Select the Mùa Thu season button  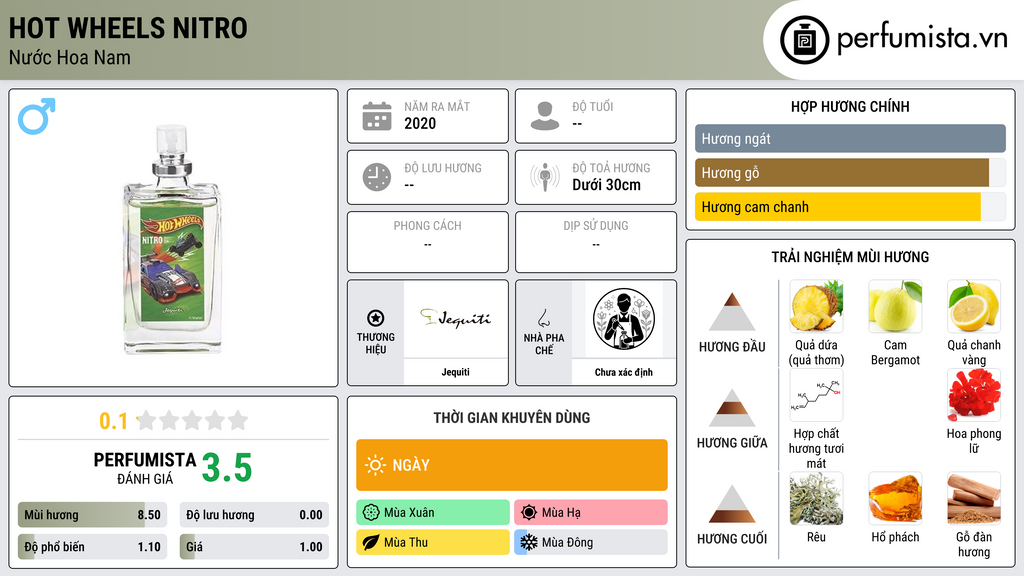pyautogui.click(x=432, y=542)
